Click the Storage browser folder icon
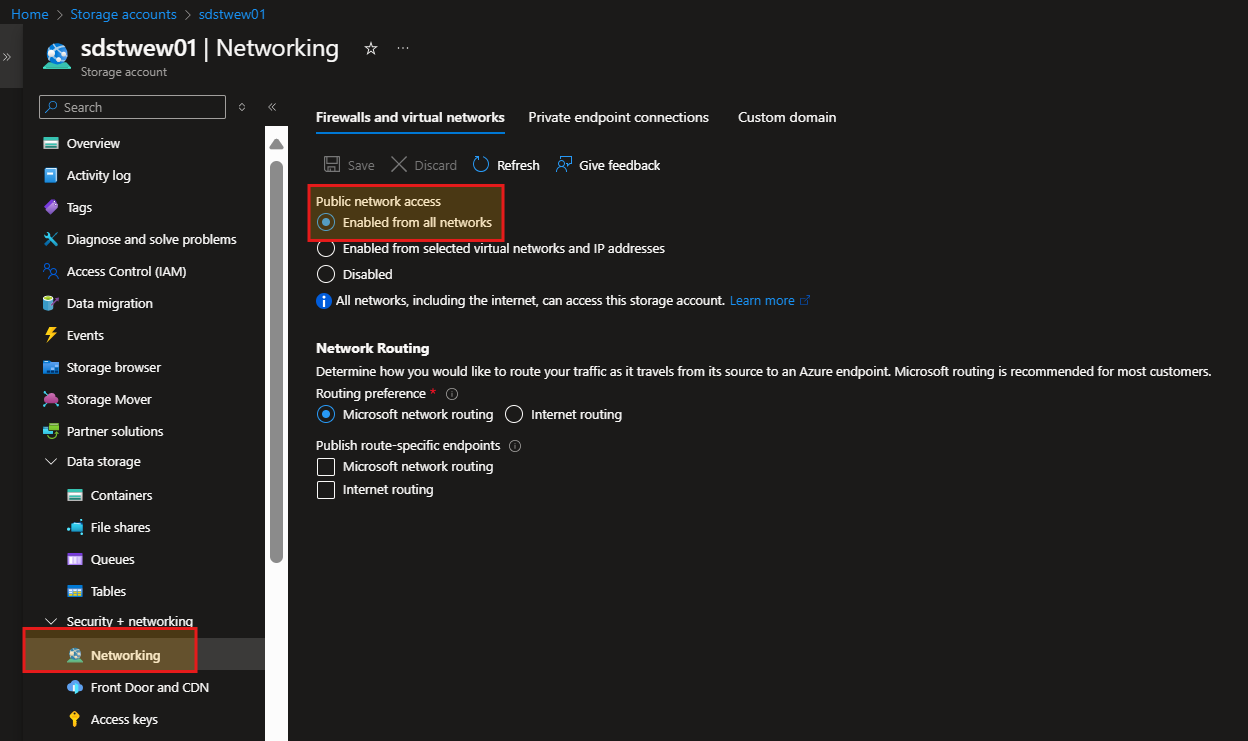The height and width of the screenshot is (741, 1248). [x=51, y=367]
